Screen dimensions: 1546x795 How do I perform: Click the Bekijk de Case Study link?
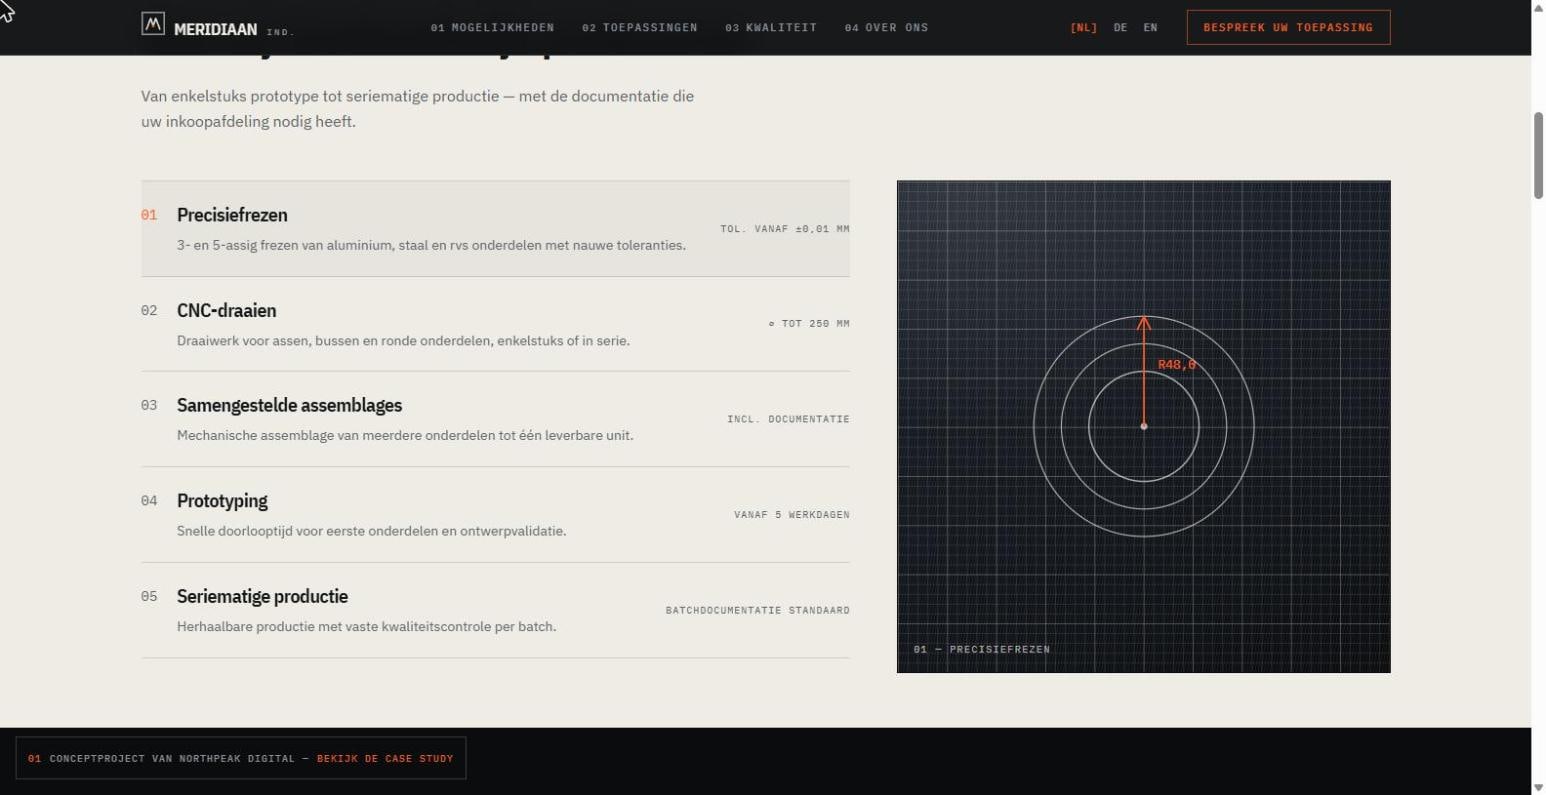[385, 759]
